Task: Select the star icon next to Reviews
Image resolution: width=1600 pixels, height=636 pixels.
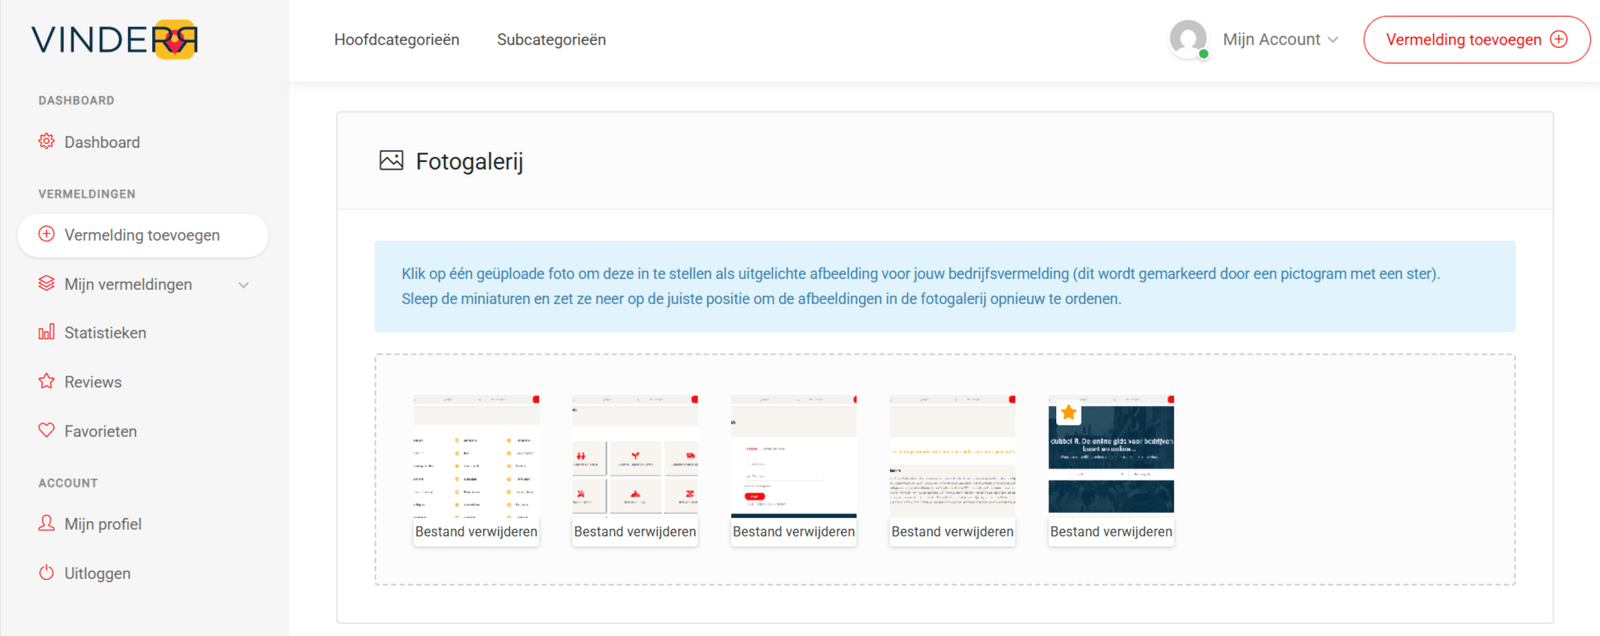Action: (x=46, y=381)
